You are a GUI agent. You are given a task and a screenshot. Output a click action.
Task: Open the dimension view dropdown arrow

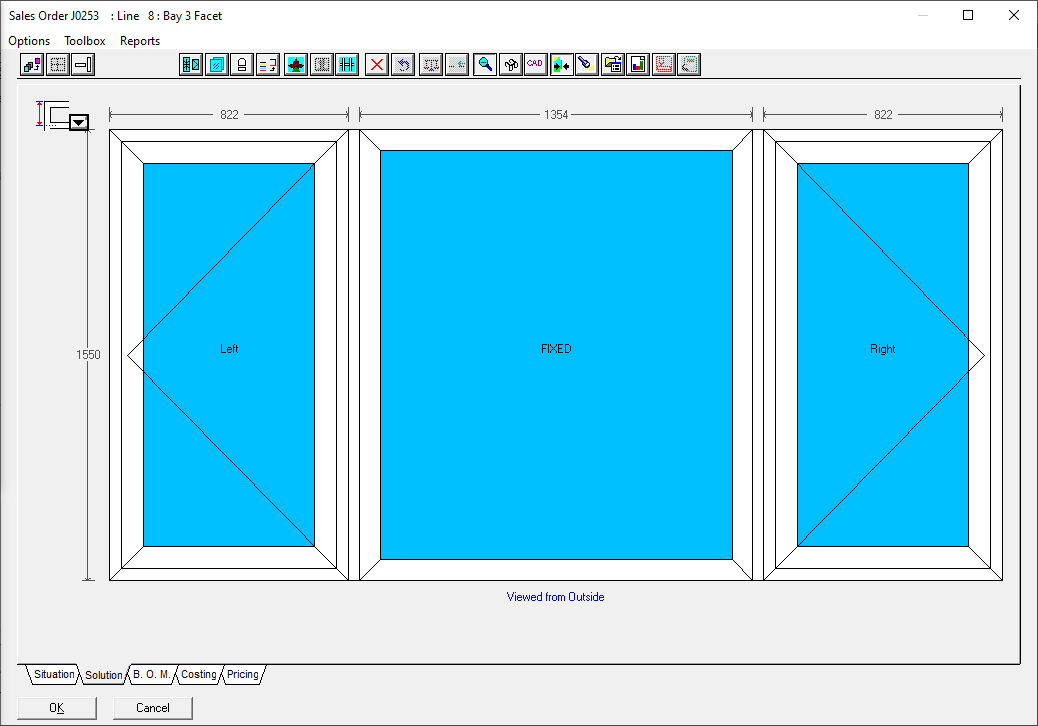click(x=79, y=122)
